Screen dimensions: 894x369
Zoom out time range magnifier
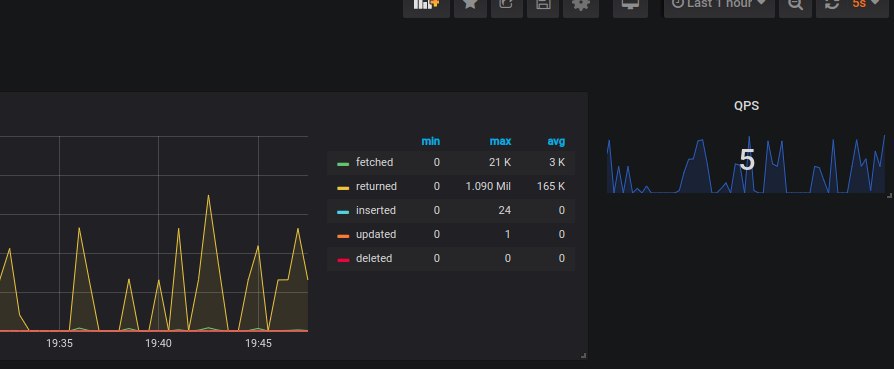pos(795,6)
